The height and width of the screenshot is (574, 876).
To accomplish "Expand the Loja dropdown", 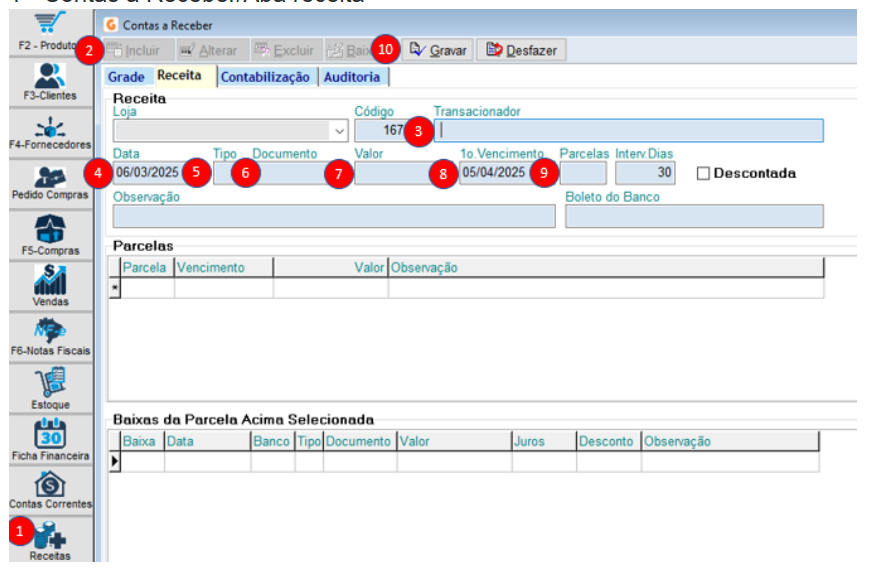I will click(x=339, y=131).
